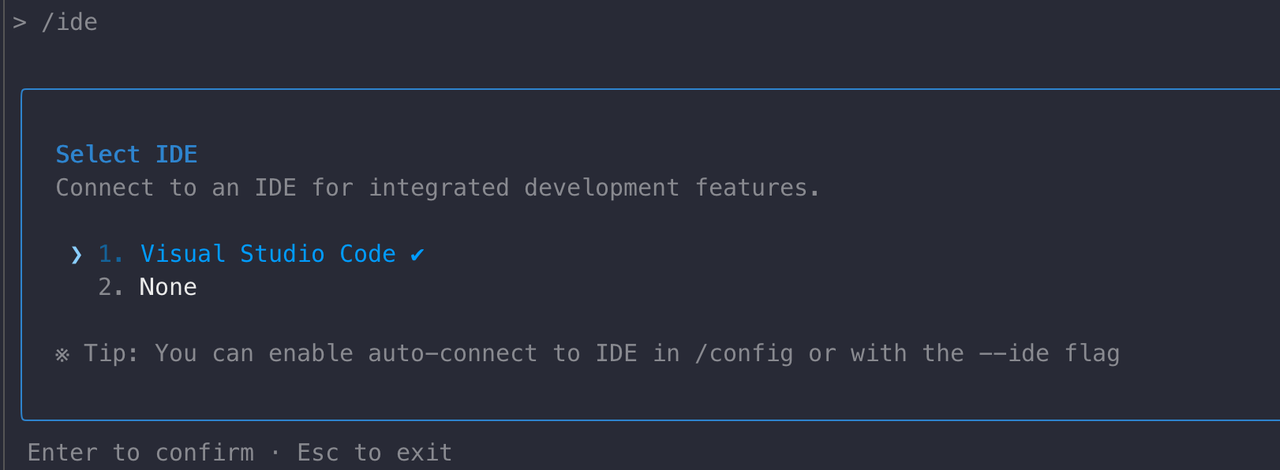1280x470 pixels.
Task: Select the Visual Studio Code option
Action: [268, 254]
